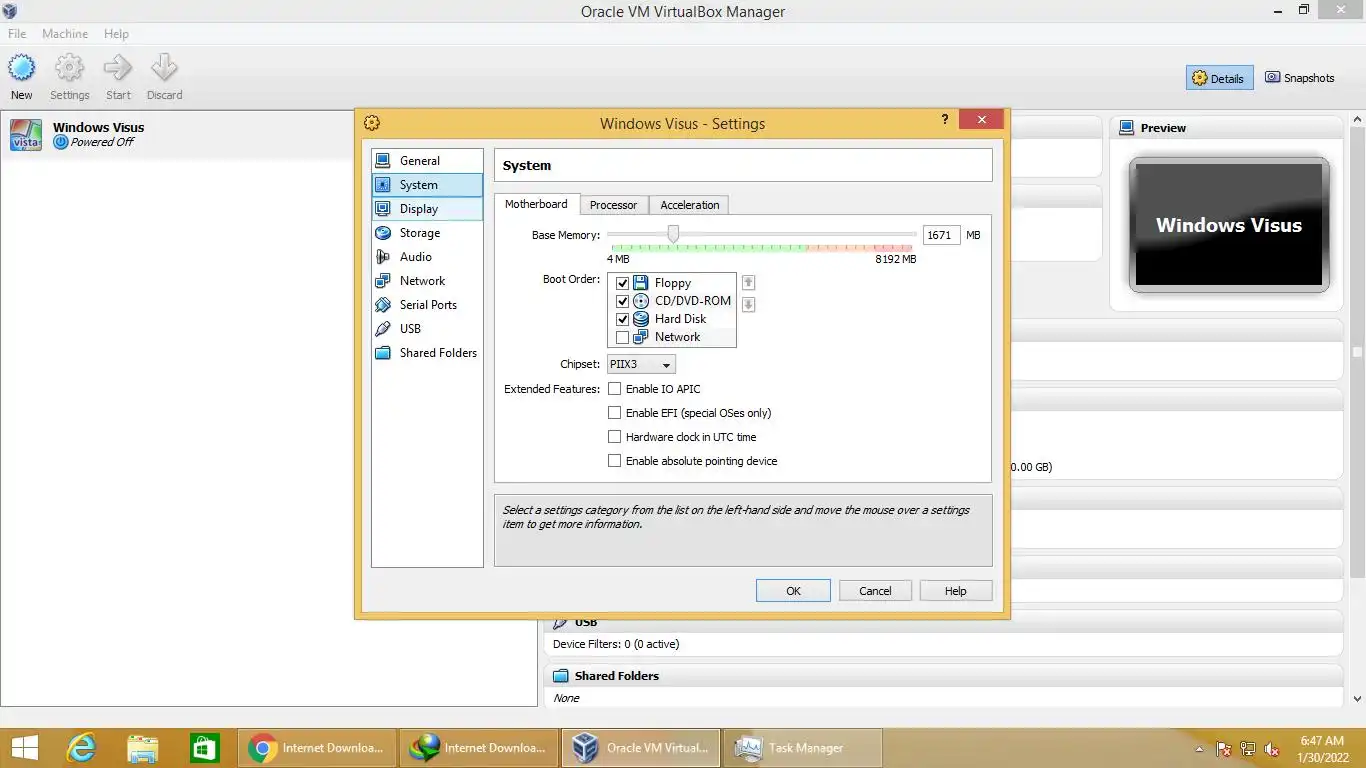The height and width of the screenshot is (768, 1366).
Task: Open the Chipset PIIX3 dropdown
Action: [641, 365]
